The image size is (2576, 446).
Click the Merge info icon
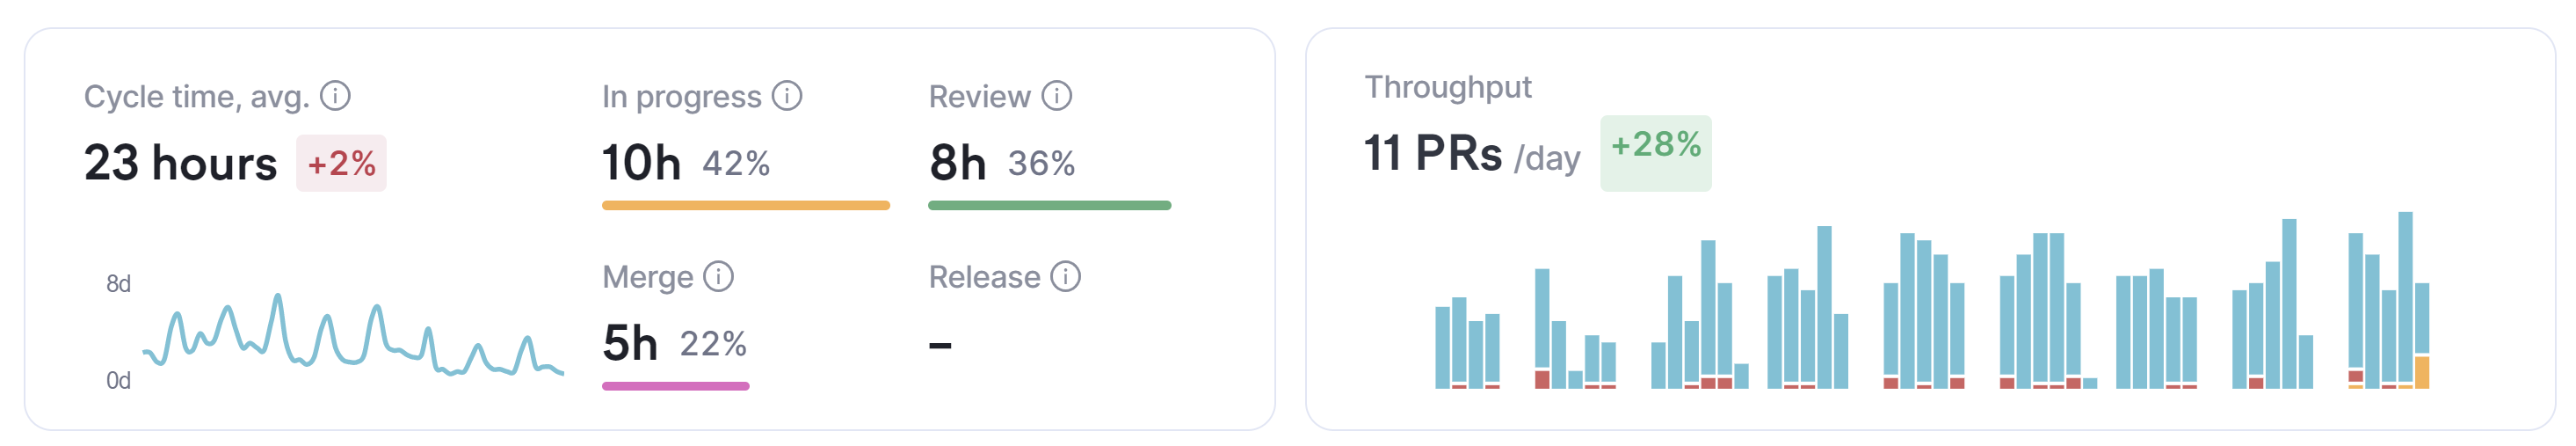[x=718, y=276]
